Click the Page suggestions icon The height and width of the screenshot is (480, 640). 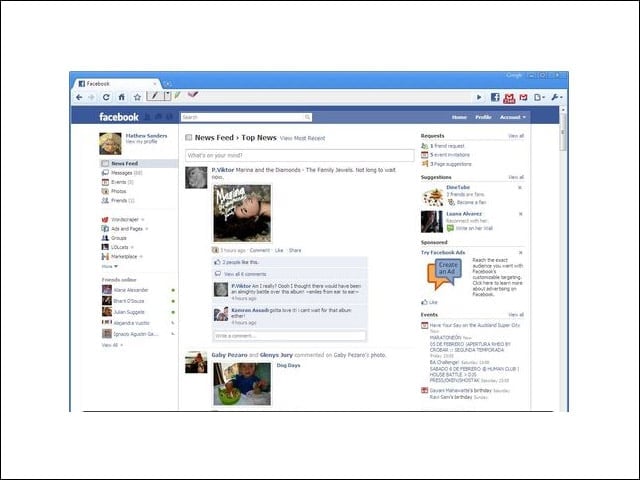424,164
